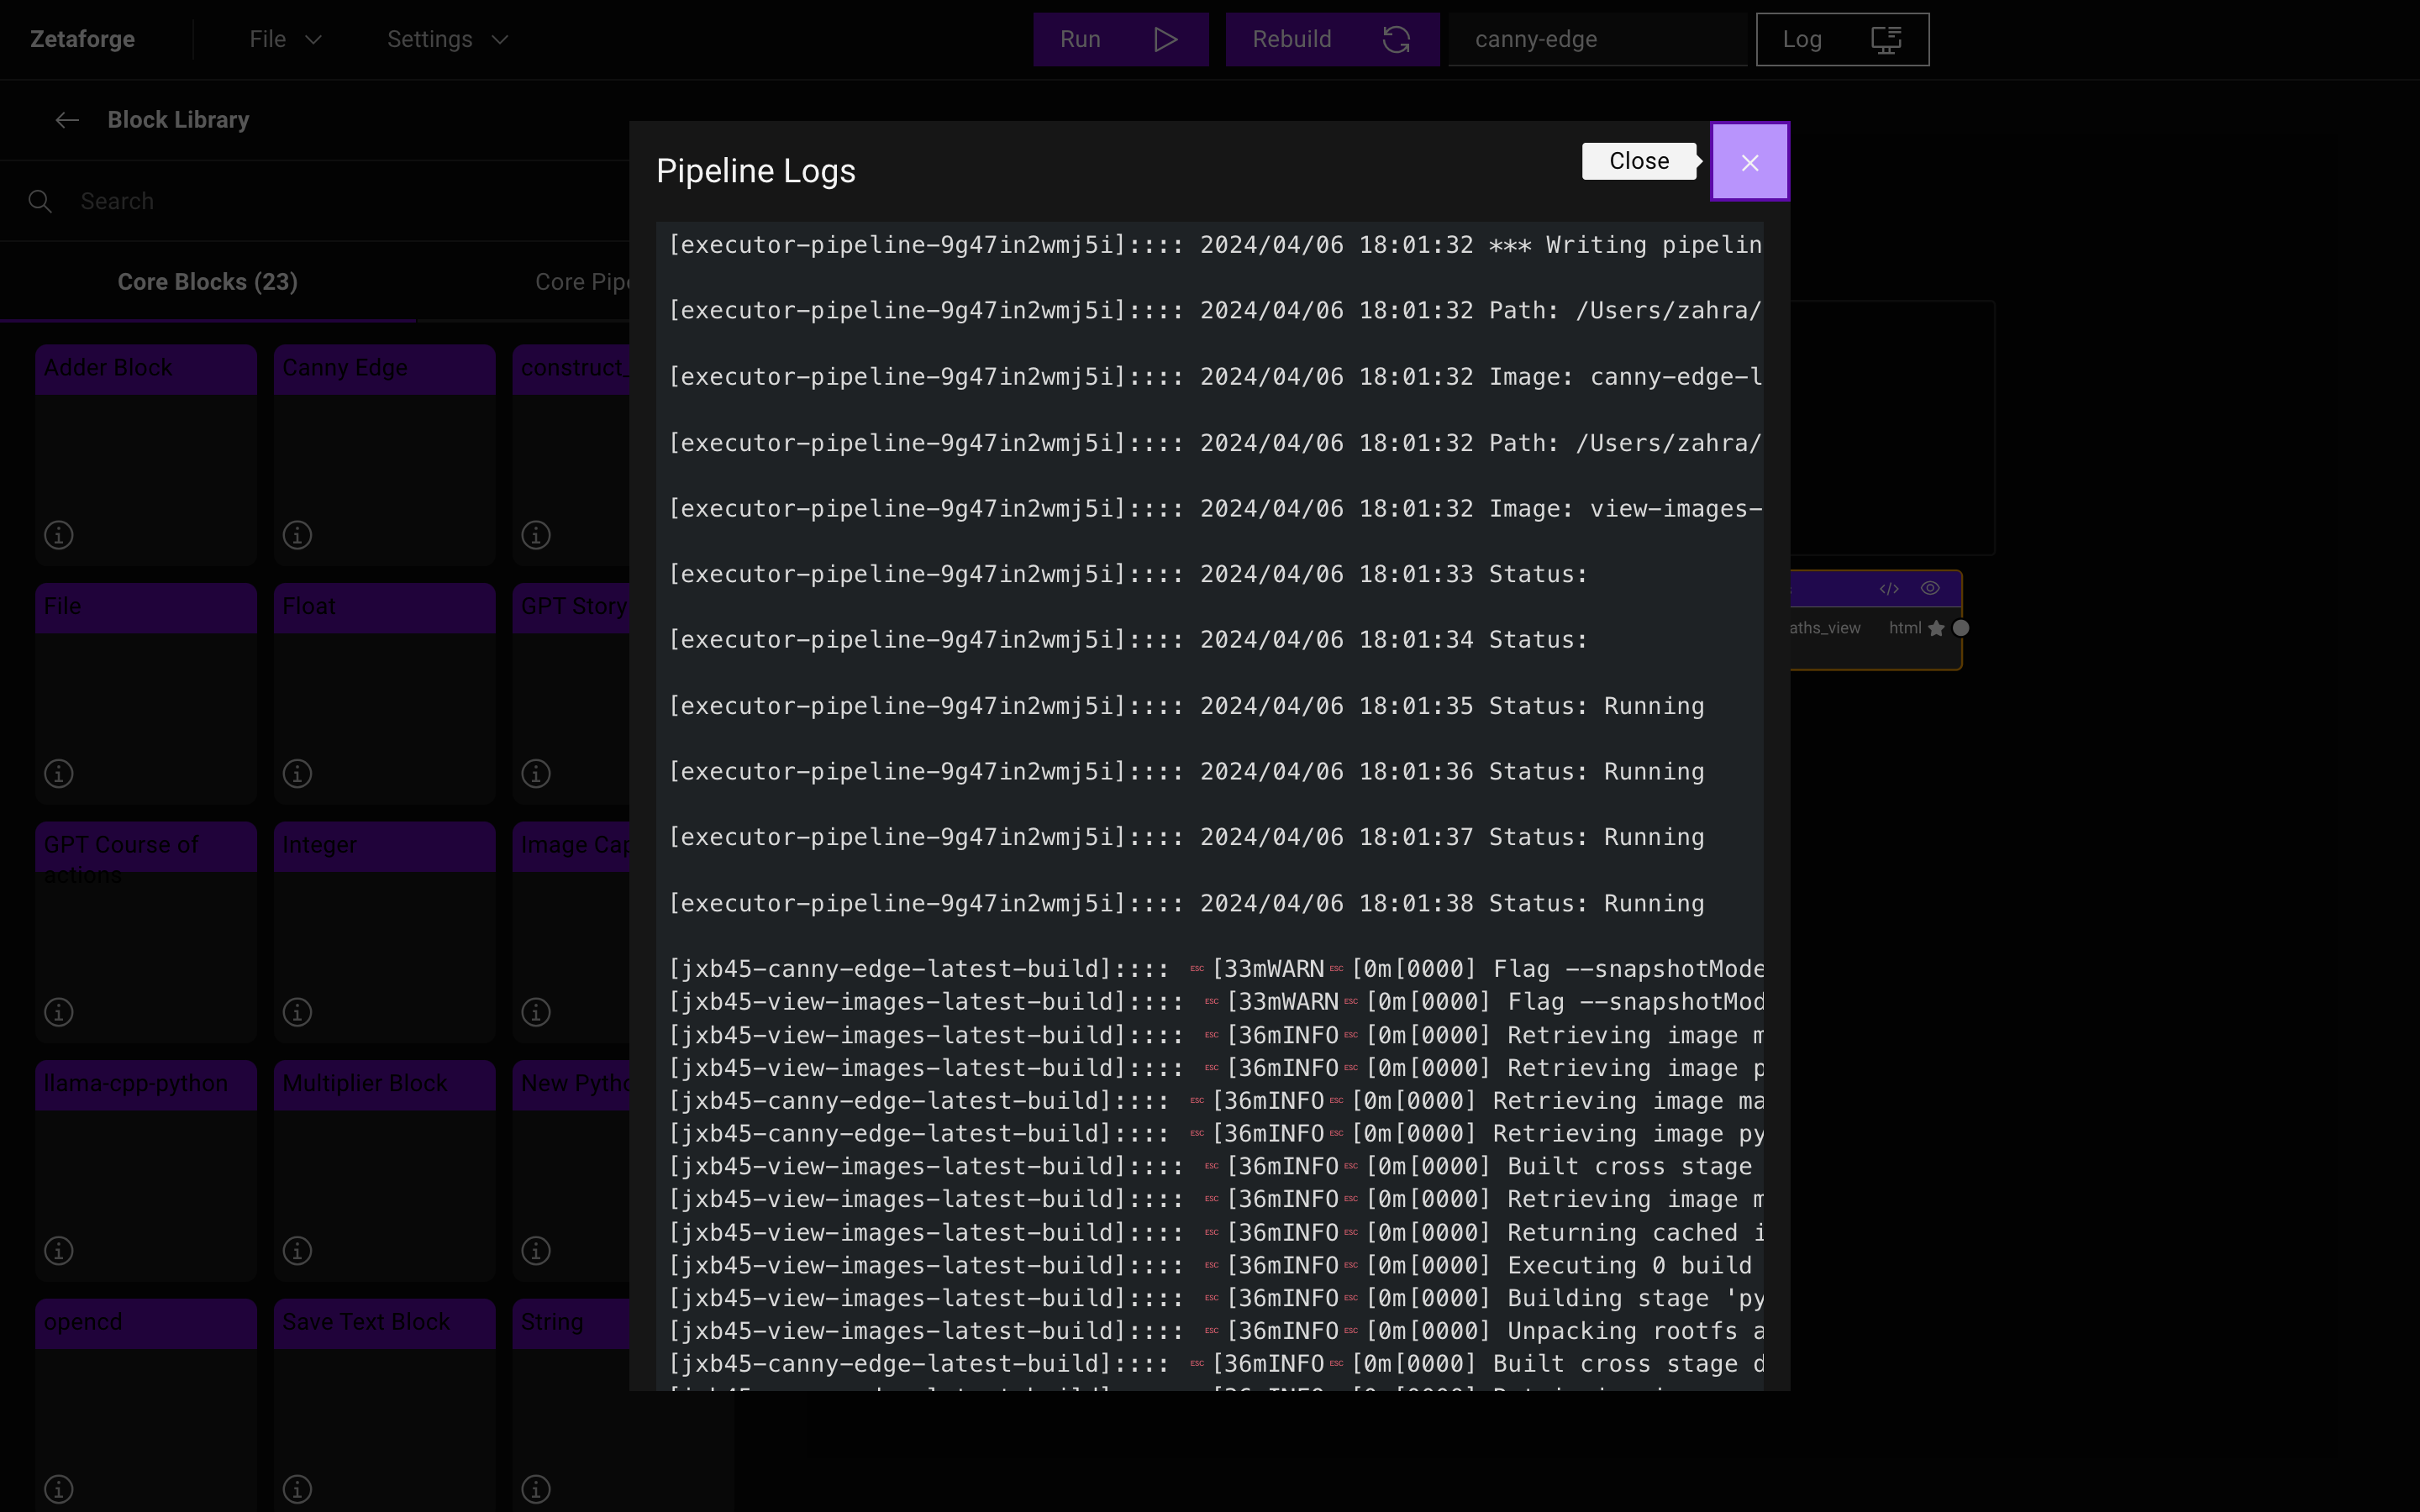Open info for construct block
This screenshot has width=2420, height=1512.
pos(536,535)
